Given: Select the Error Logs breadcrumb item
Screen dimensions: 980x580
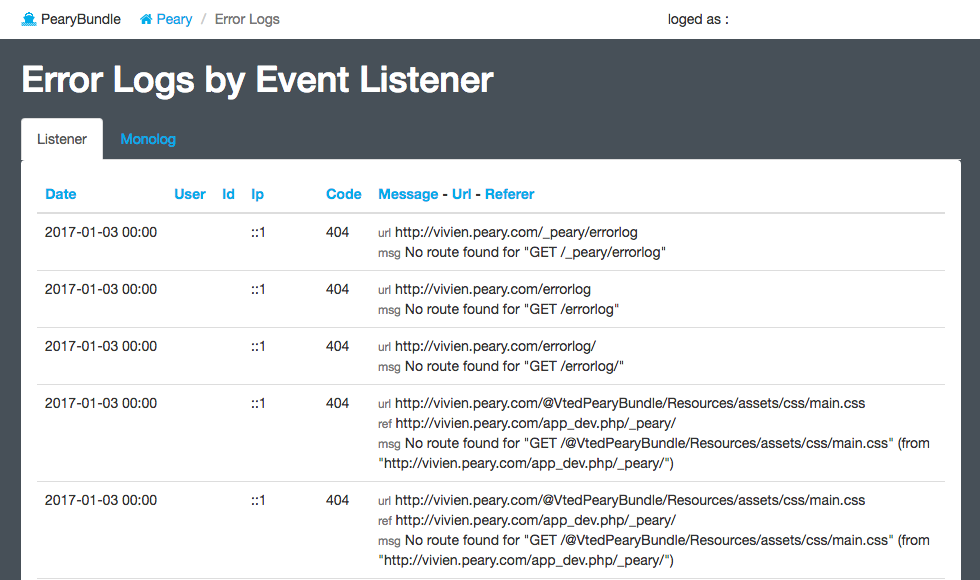Looking at the screenshot, I should click(247, 19).
